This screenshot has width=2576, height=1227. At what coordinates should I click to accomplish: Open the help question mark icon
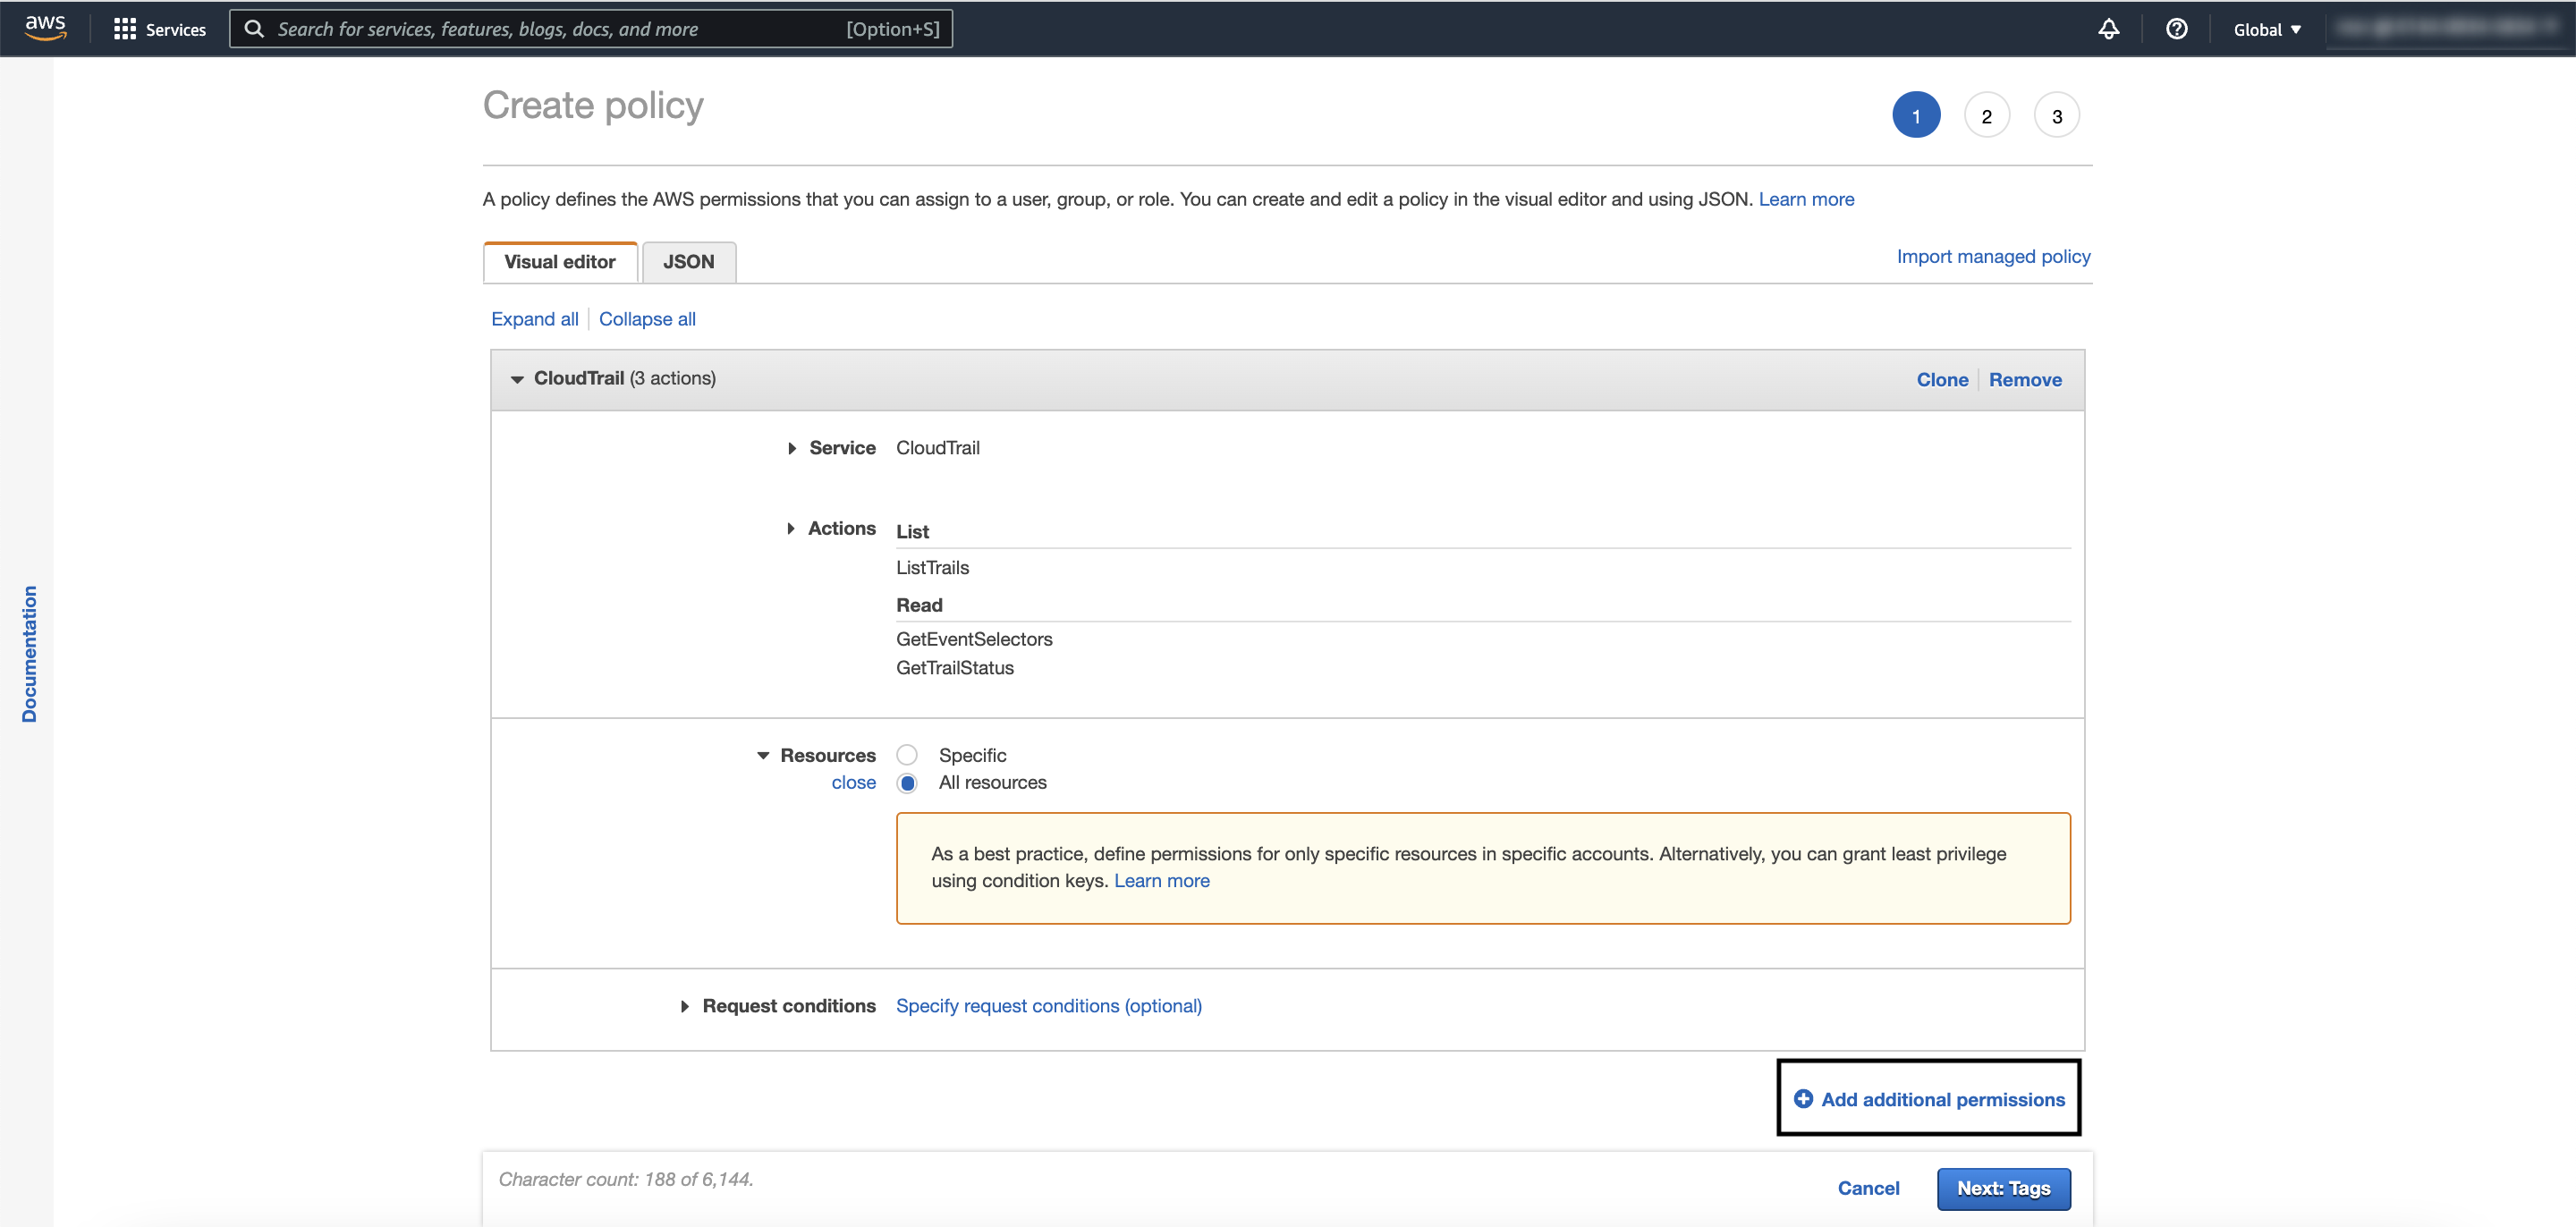coord(2176,29)
